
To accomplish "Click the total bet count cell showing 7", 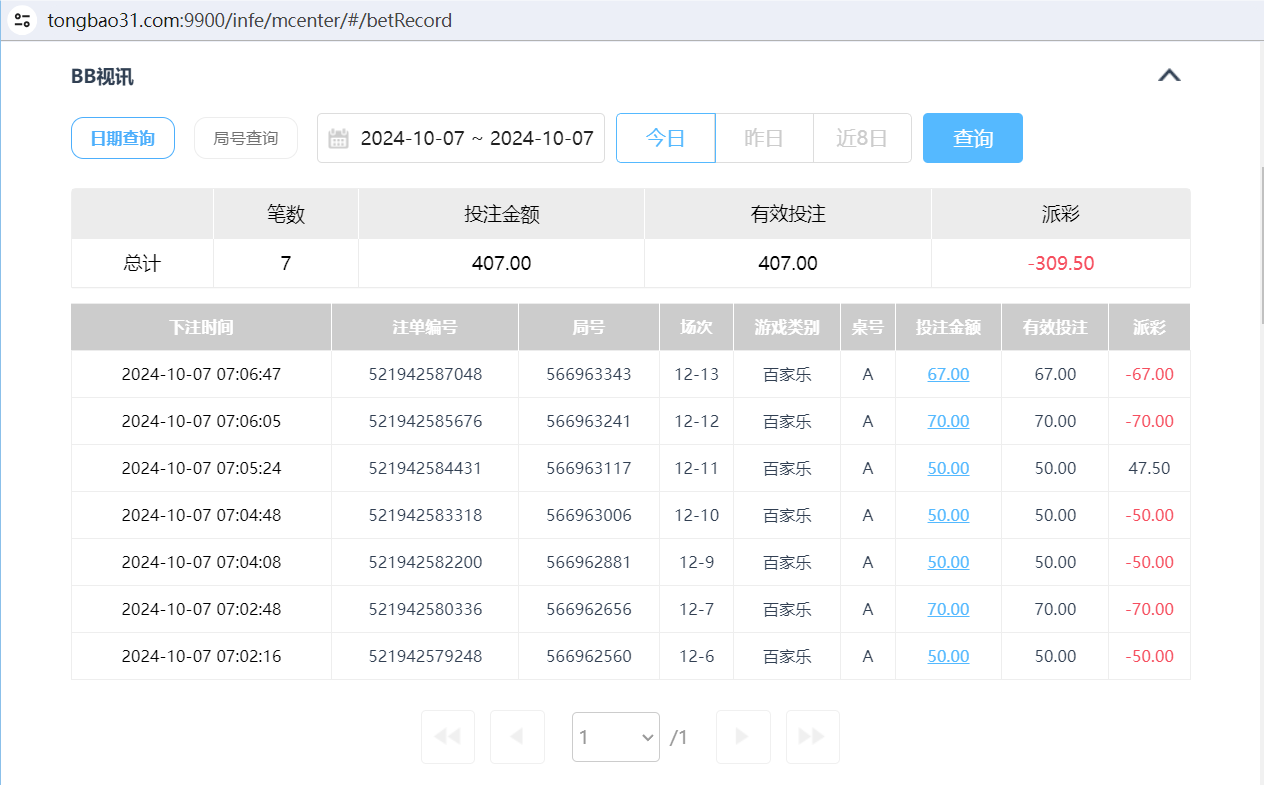I will click(x=285, y=263).
